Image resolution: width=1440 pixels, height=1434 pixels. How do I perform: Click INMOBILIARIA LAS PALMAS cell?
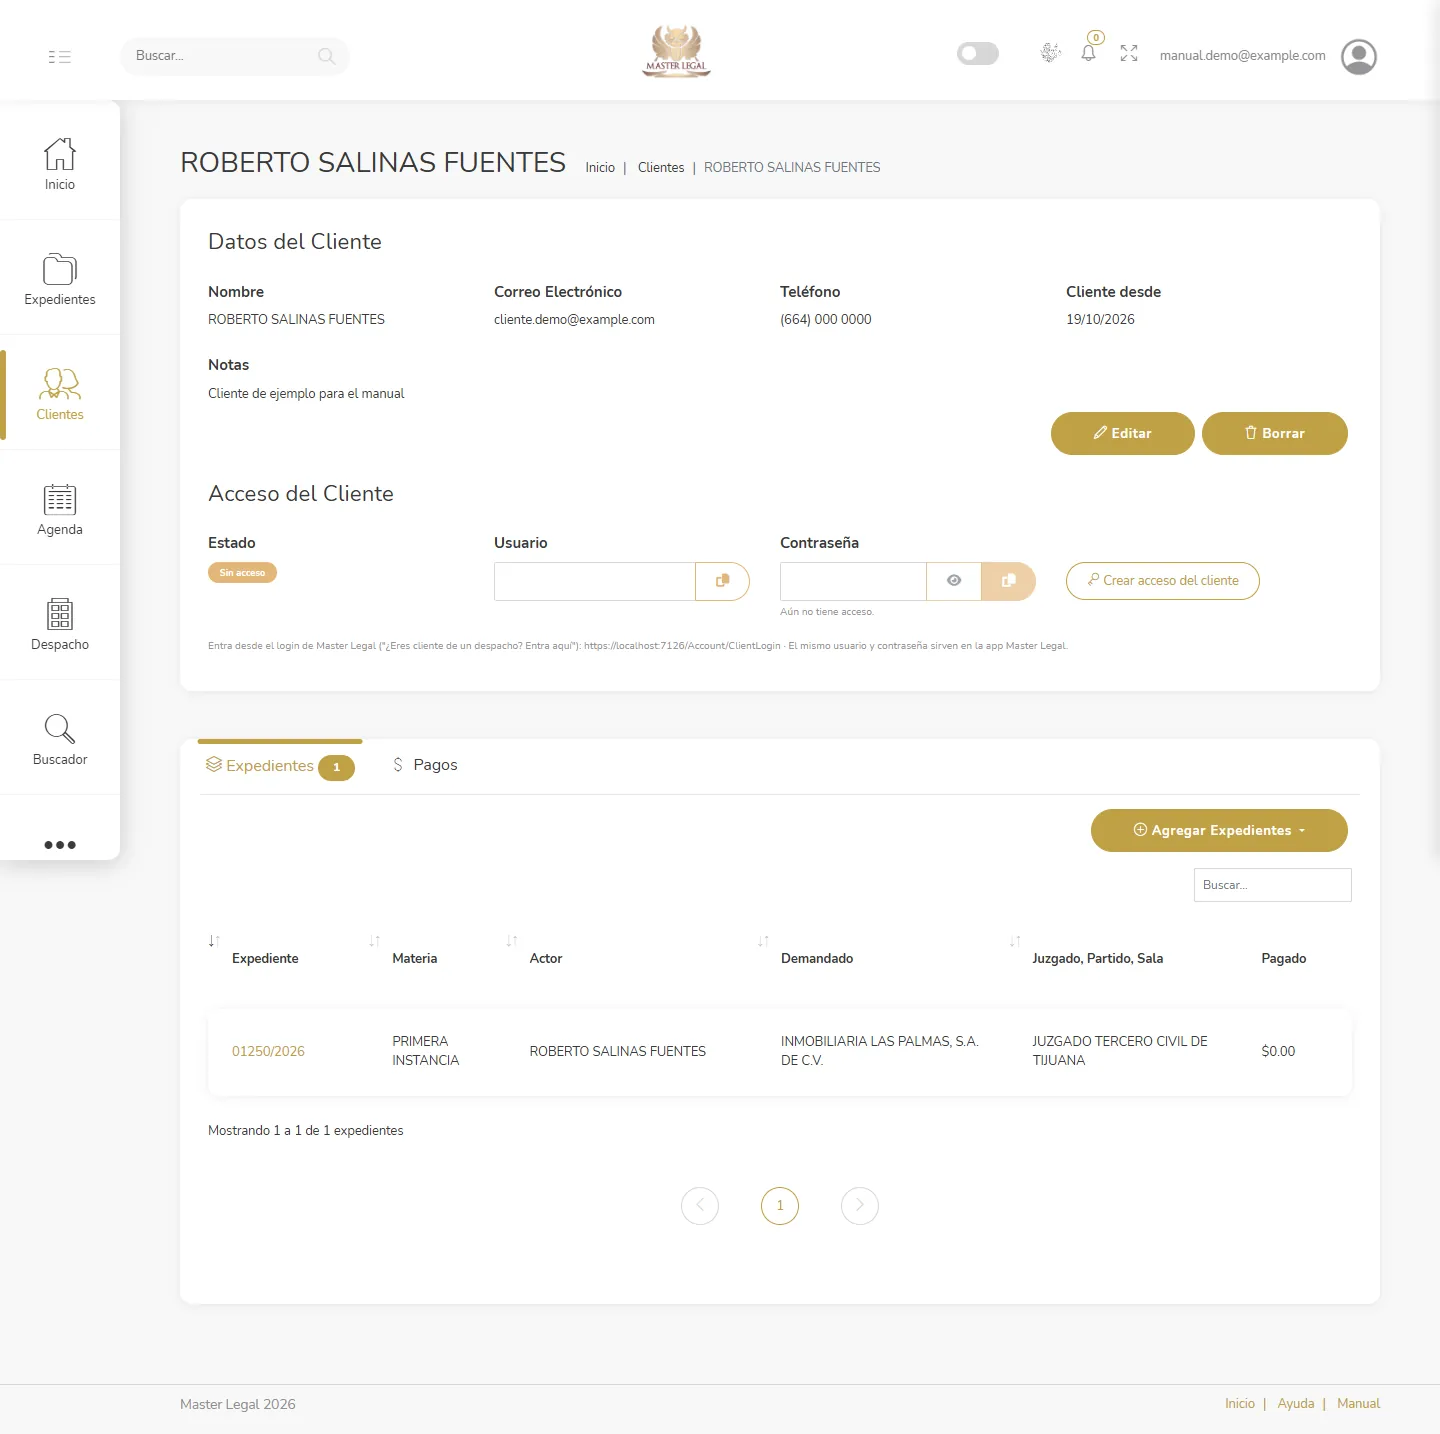pyautogui.click(x=879, y=1051)
